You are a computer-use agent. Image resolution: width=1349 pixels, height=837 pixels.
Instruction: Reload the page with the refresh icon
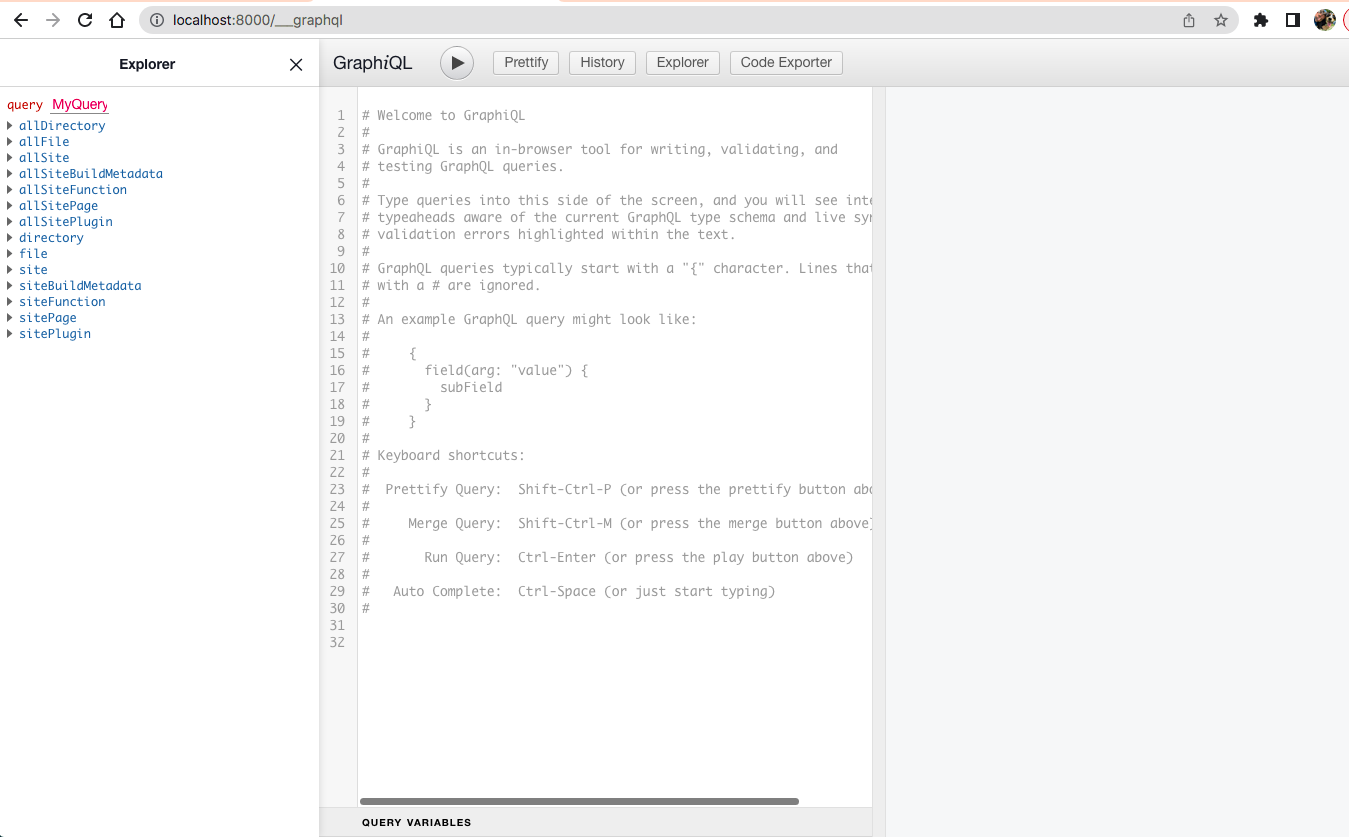[x=85, y=20]
